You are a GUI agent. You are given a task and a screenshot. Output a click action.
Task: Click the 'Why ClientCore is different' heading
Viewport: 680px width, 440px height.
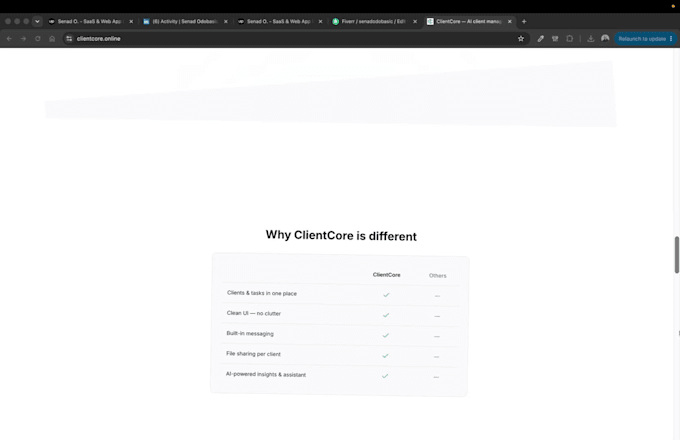pyautogui.click(x=341, y=235)
